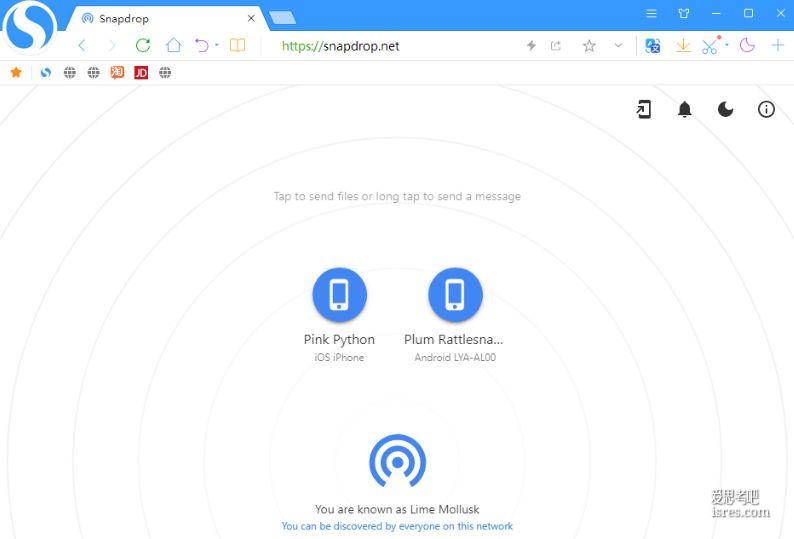Go to browser home page
The width and height of the screenshot is (794, 539).
(174, 46)
